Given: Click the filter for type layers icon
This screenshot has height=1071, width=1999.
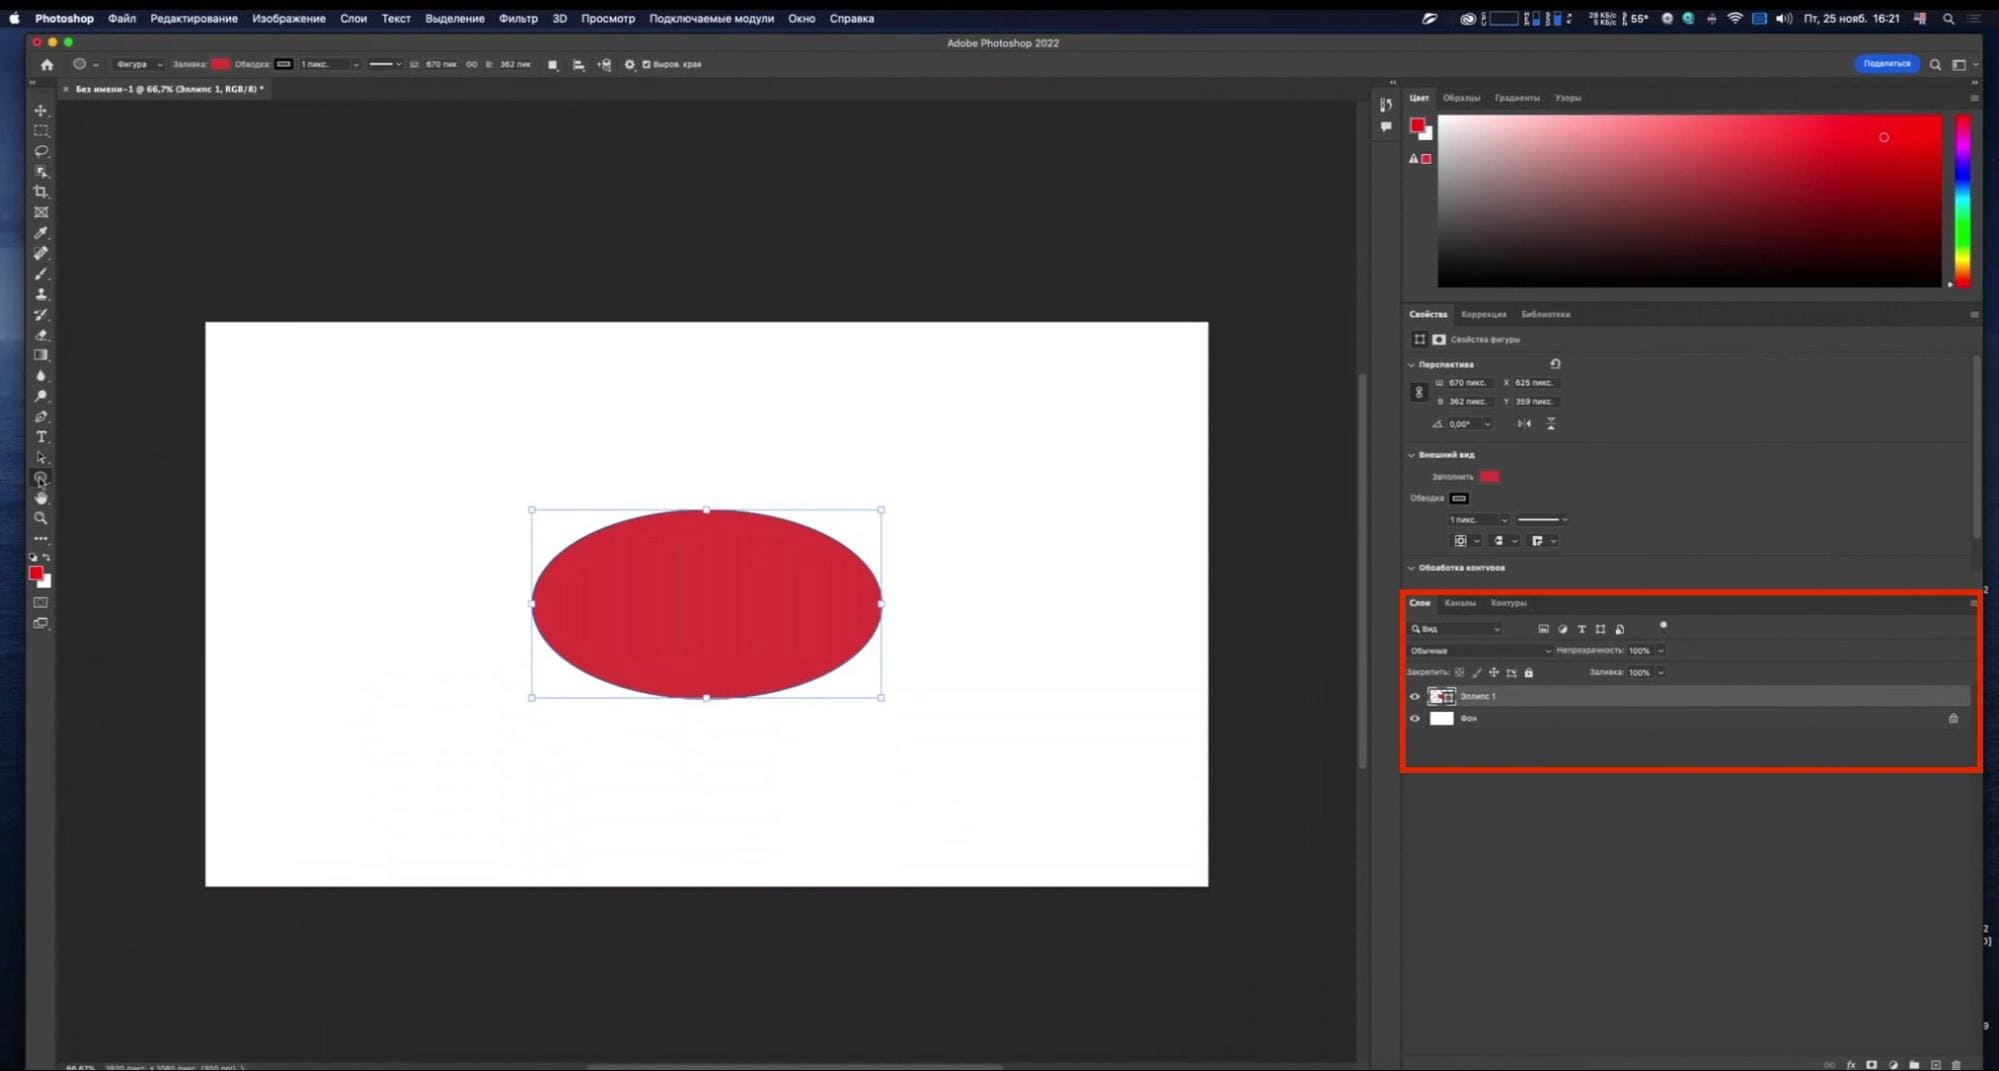Looking at the screenshot, I should [1581, 629].
